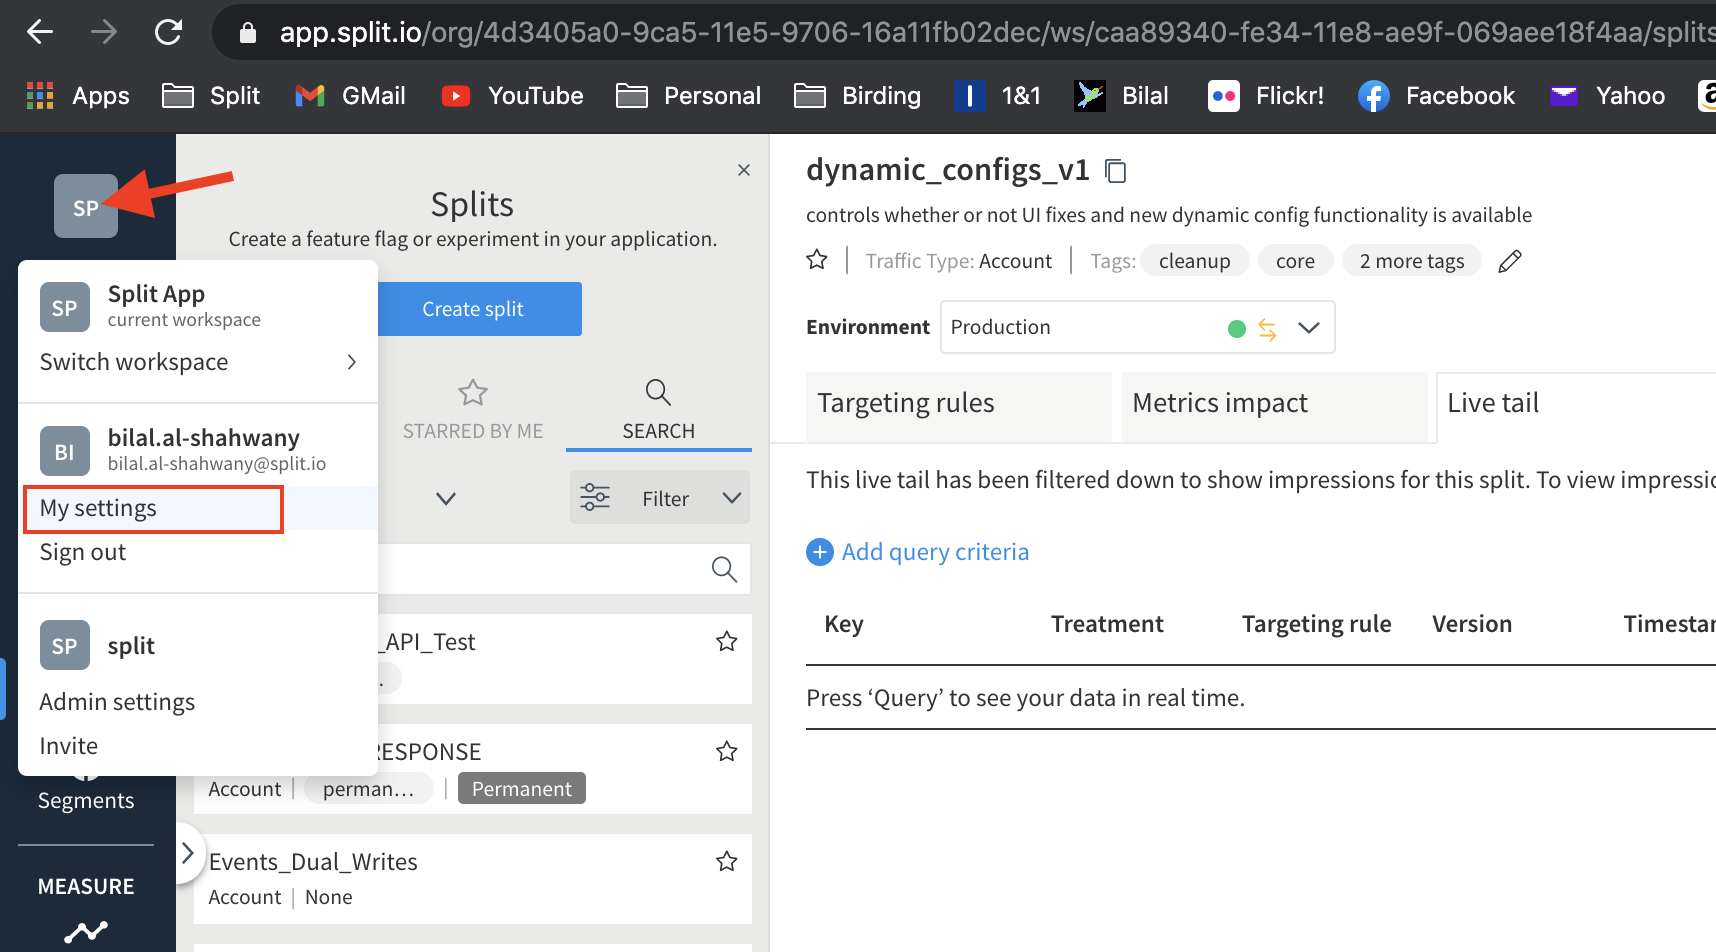Click the cleanup tag
The image size is (1716, 952).
[1195, 261]
